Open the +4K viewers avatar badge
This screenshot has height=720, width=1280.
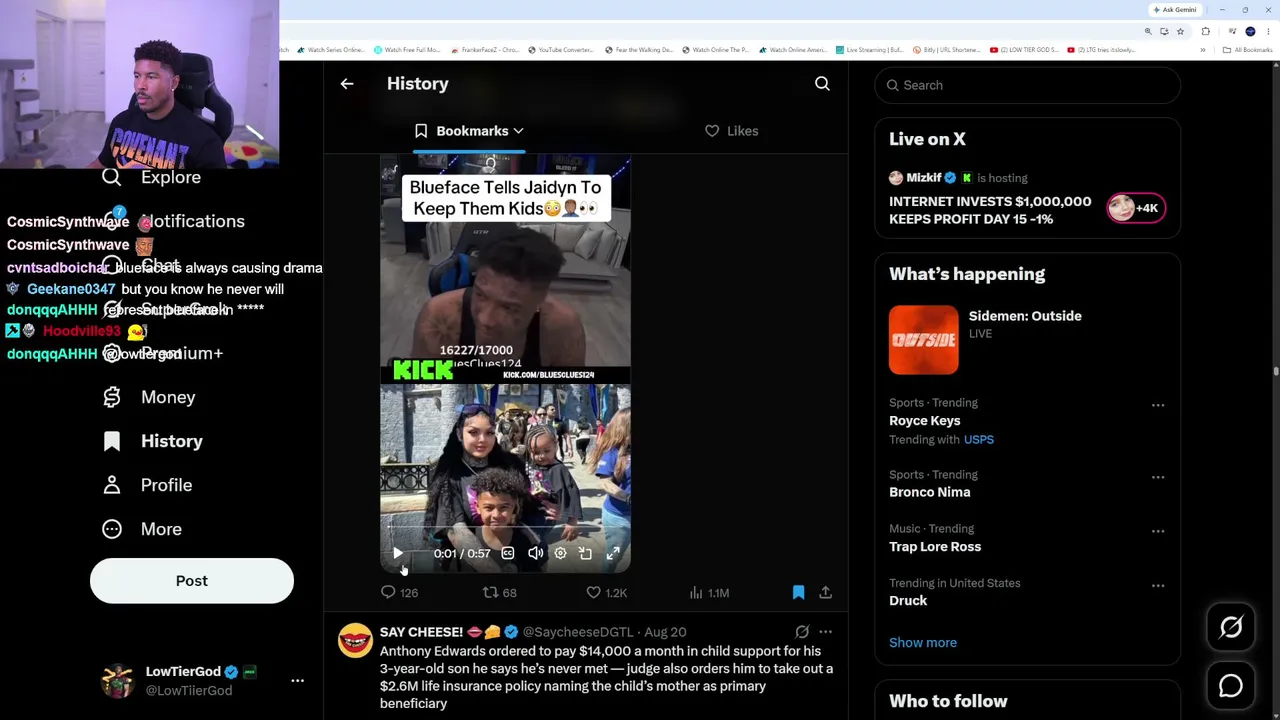click(x=1135, y=208)
